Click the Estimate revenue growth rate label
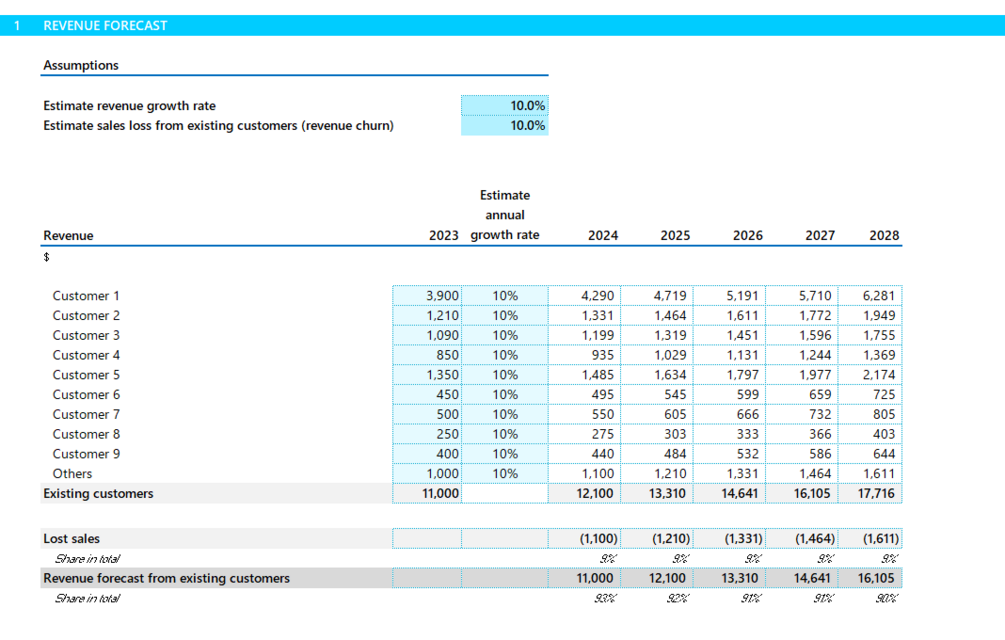 pyautogui.click(x=129, y=106)
